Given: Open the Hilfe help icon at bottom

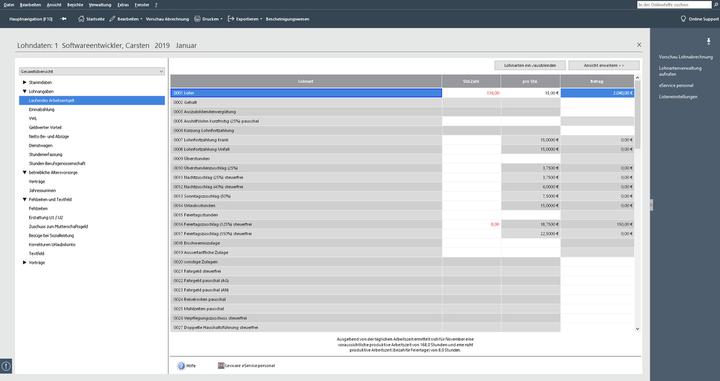Looking at the screenshot, I should [x=181, y=366].
